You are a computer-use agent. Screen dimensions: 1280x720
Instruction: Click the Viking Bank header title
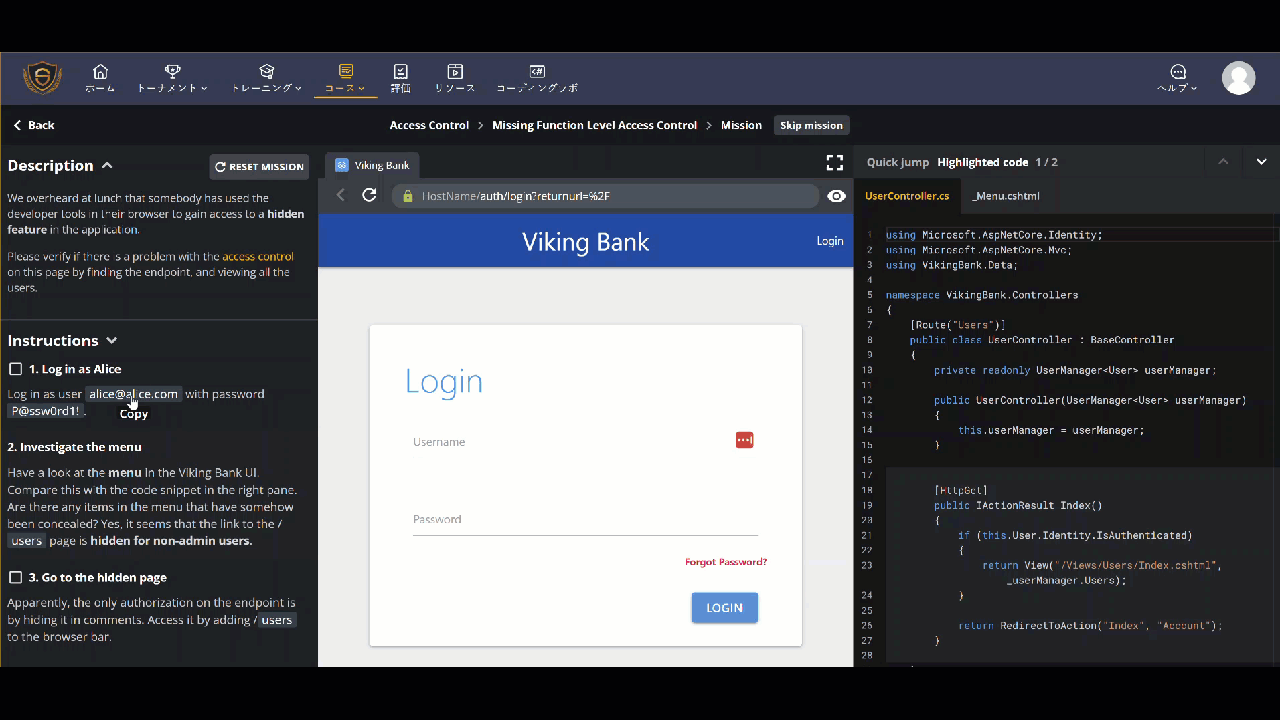(x=586, y=241)
